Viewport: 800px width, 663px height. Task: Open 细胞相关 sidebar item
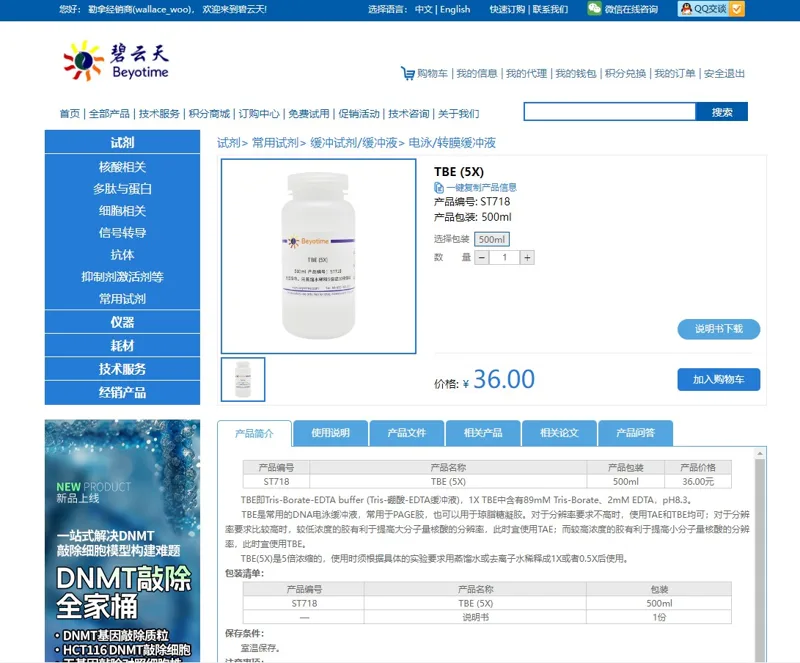[x=122, y=211]
